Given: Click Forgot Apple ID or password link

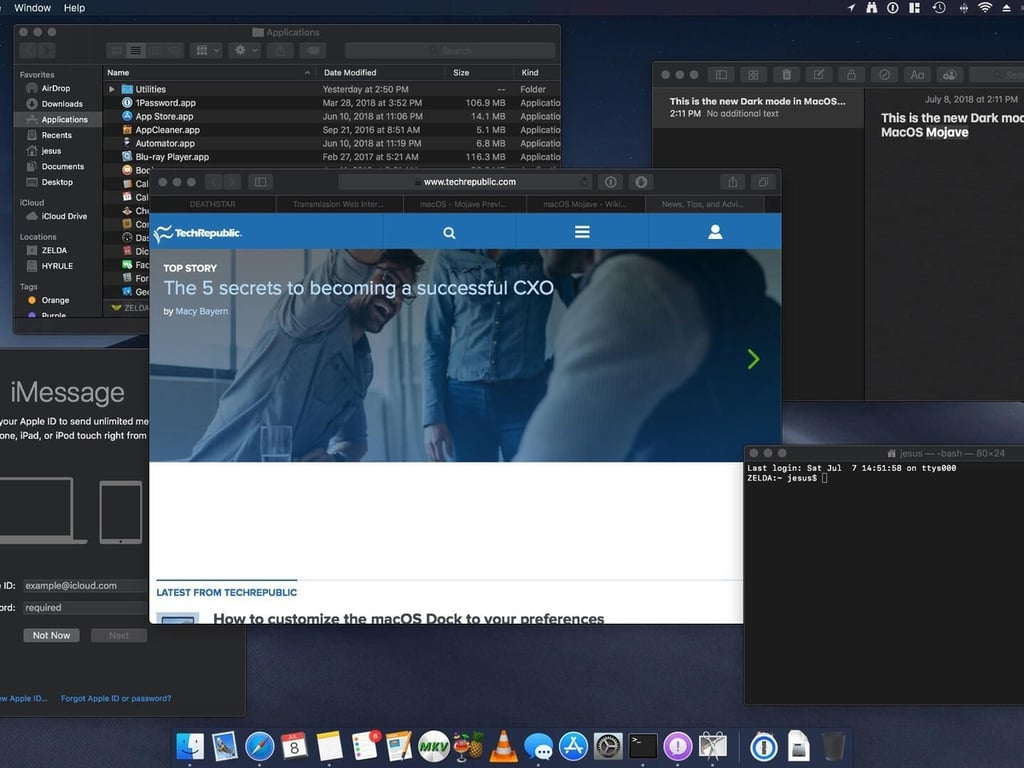Looking at the screenshot, I should pos(116,698).
